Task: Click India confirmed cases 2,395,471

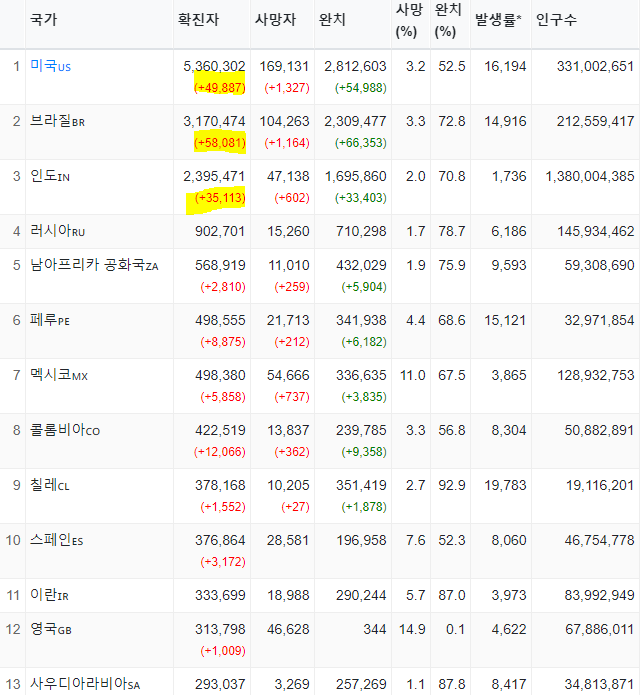Action: [x=214, y=176]
